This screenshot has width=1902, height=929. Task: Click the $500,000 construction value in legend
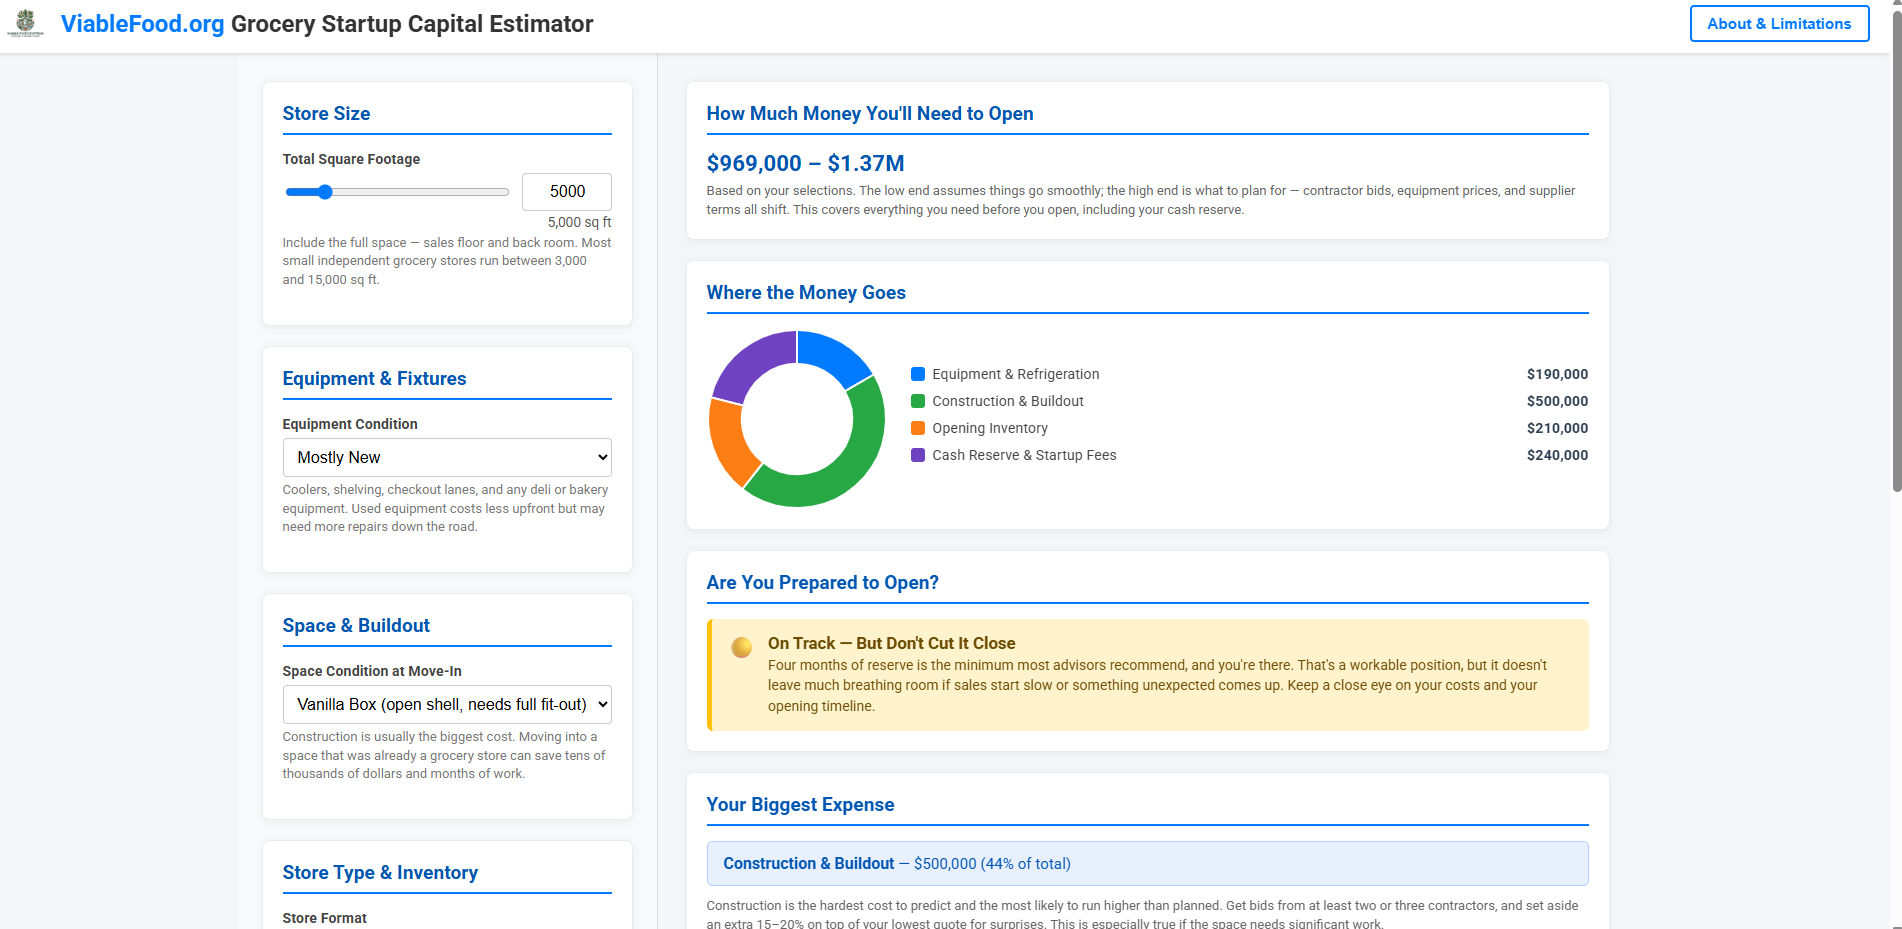click(1557, 401)
